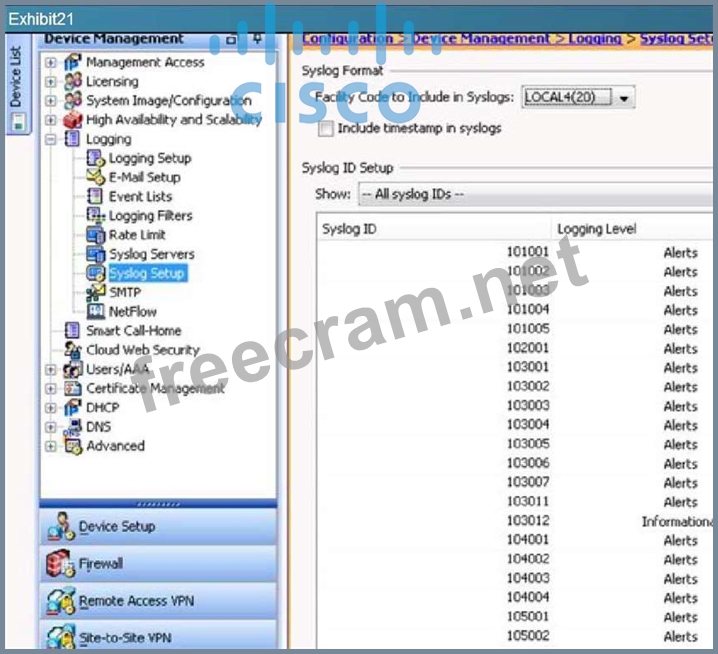The image size is (718, 654).
Task: Click the Smart Call-Home icon
Action: point(72,330)
